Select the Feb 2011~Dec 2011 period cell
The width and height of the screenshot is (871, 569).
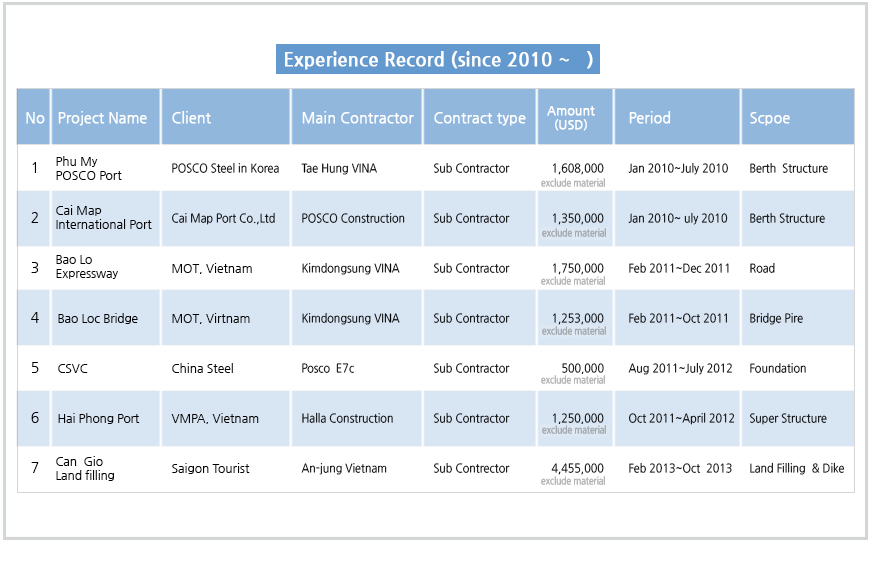tap(677, 268)
